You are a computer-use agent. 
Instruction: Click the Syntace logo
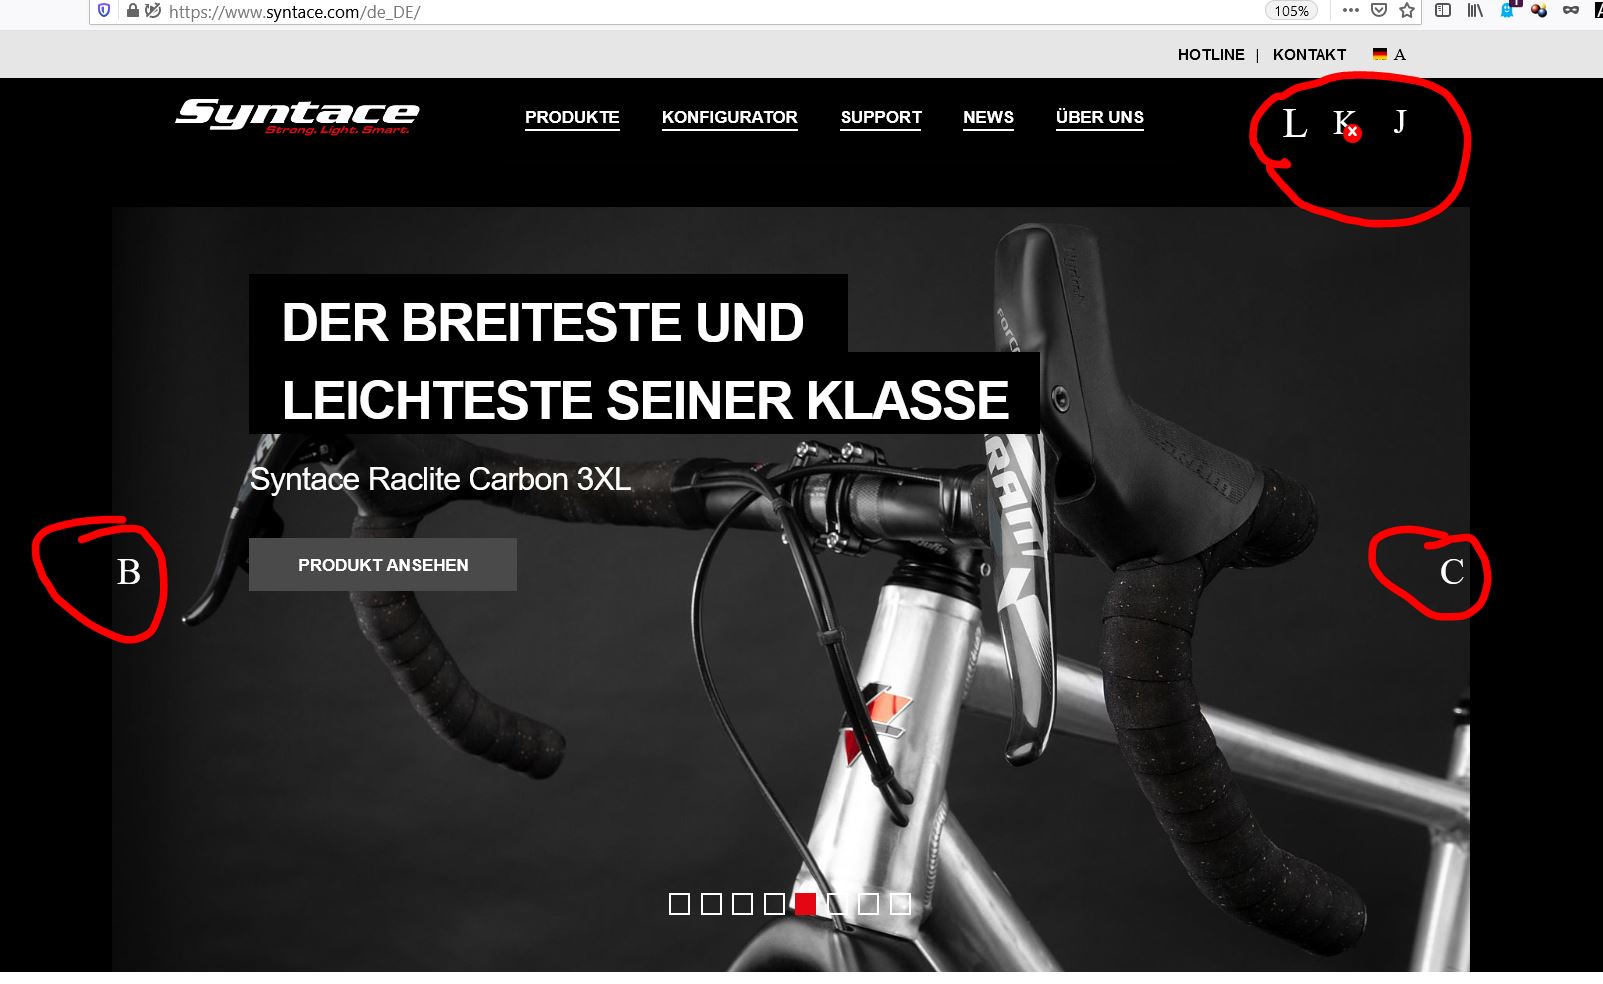[x=297, y=117]
